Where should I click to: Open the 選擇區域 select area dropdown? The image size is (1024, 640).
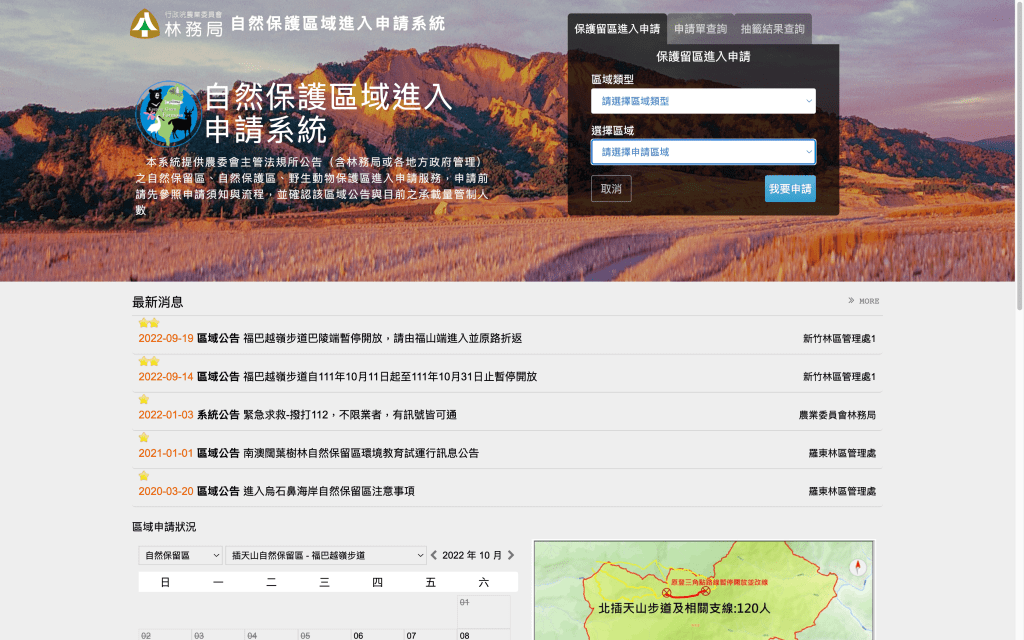click(703, 152)
